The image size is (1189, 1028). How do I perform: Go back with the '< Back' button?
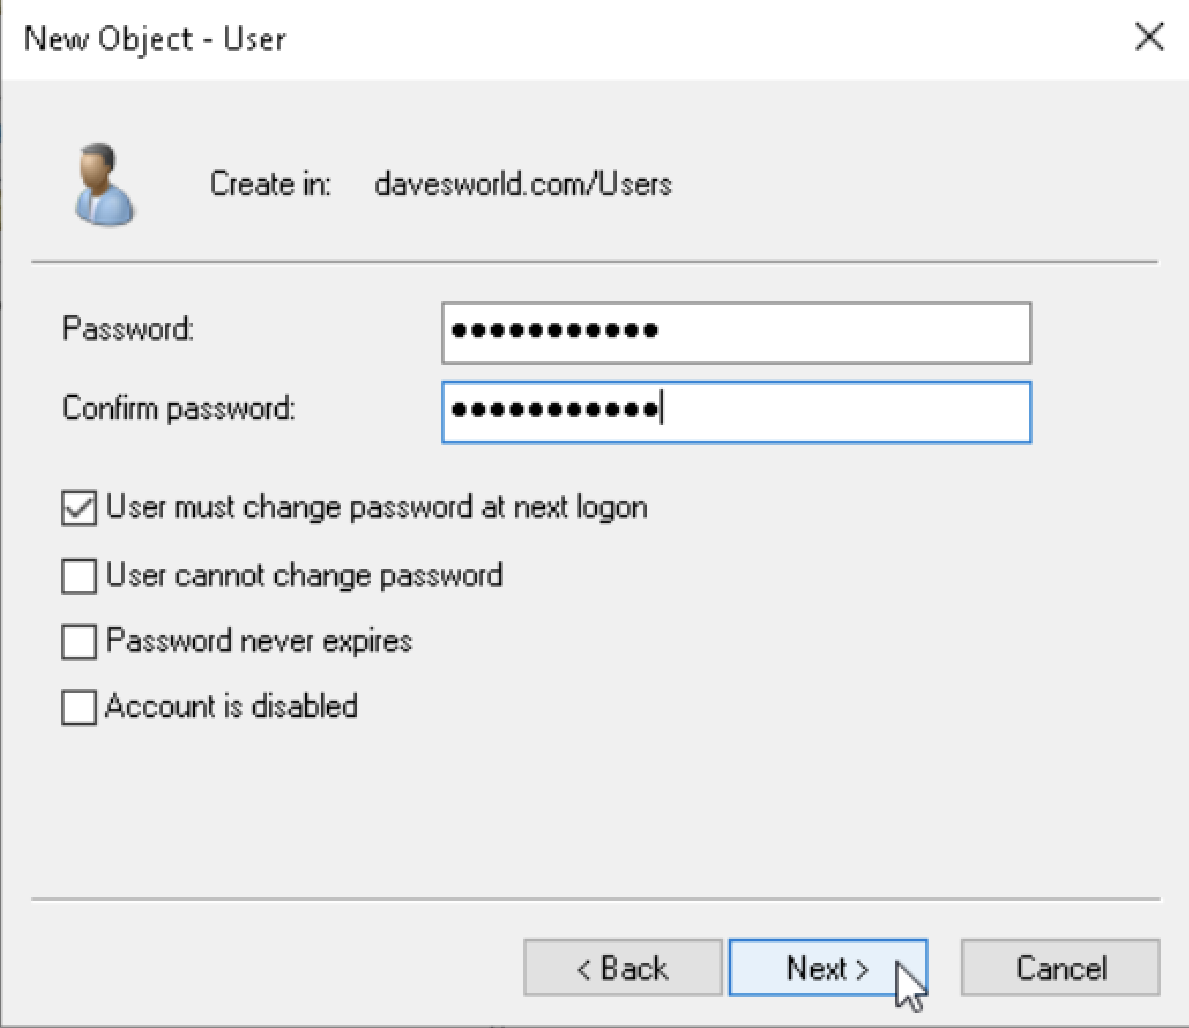(623, 968)
